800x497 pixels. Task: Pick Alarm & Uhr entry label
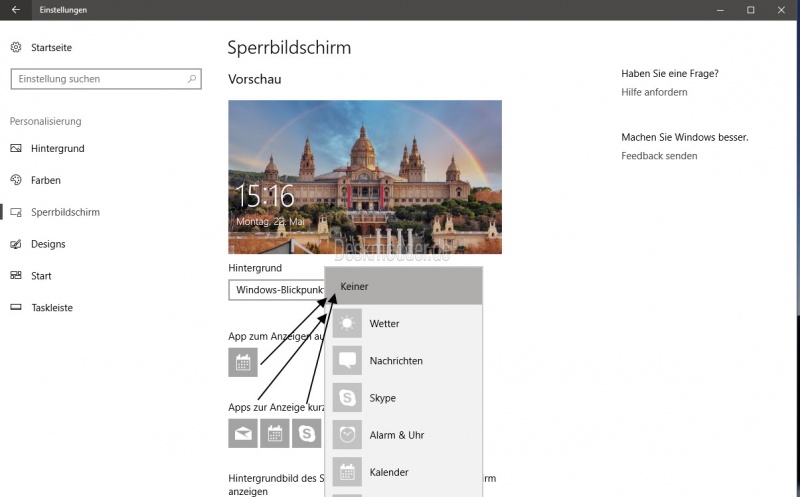pyautogui.click(x=397, y=435)
